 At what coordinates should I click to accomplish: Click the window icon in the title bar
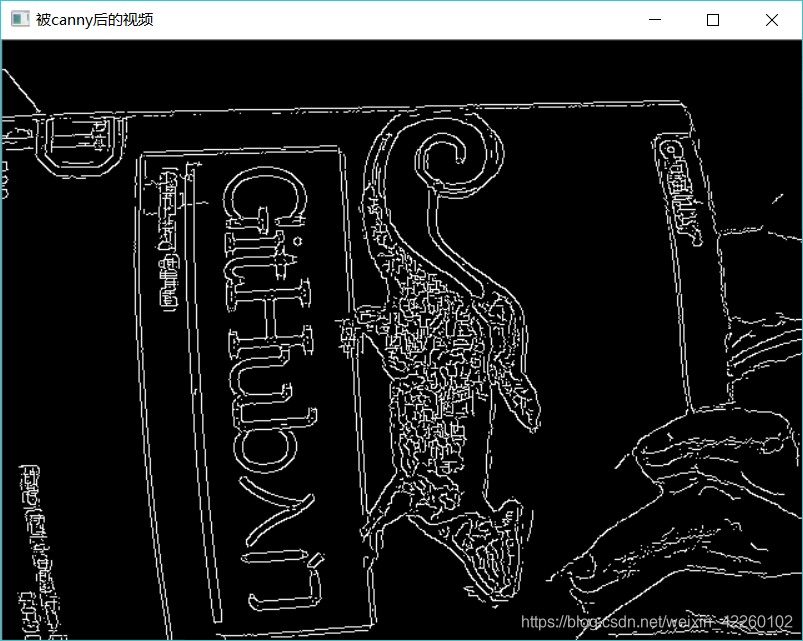click(x=20, y=19)
